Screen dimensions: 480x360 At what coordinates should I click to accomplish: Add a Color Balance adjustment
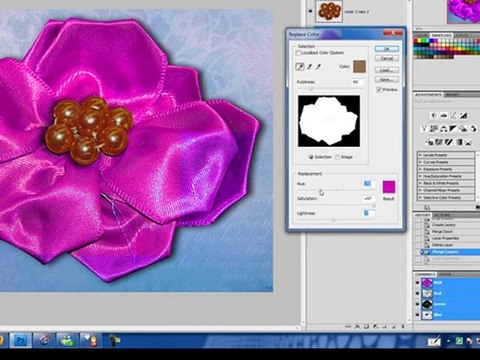444,128
